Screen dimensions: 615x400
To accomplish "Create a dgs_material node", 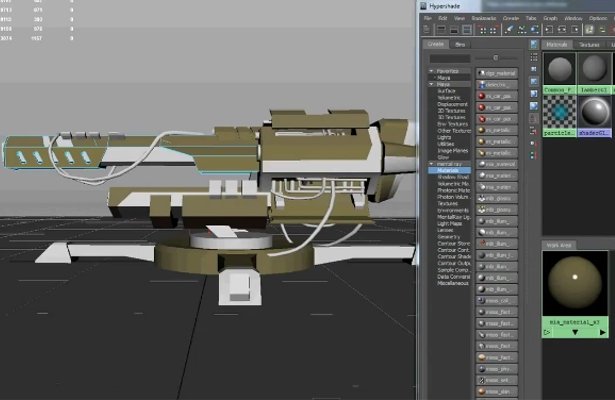I will coord(497,73).
